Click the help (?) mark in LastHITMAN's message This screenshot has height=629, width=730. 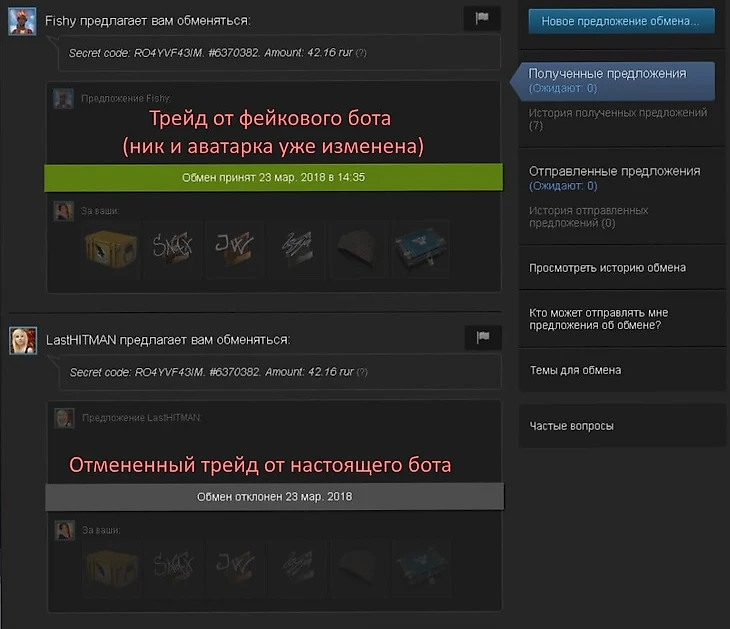tap(362, 372)
